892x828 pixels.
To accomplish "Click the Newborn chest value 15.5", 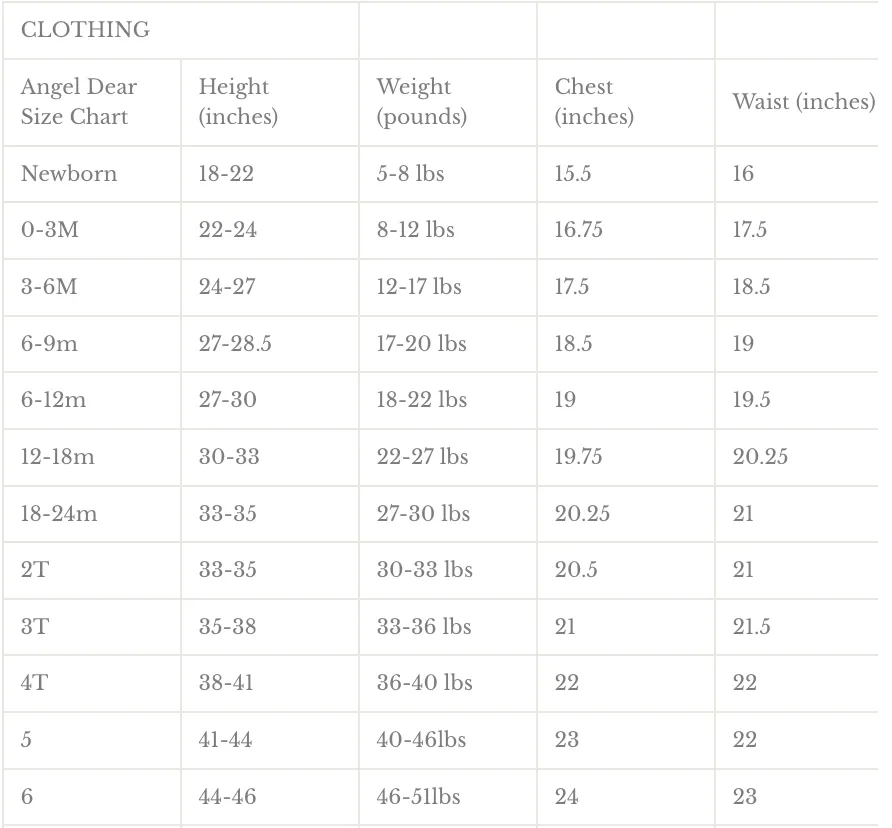I will click(573, 174).
